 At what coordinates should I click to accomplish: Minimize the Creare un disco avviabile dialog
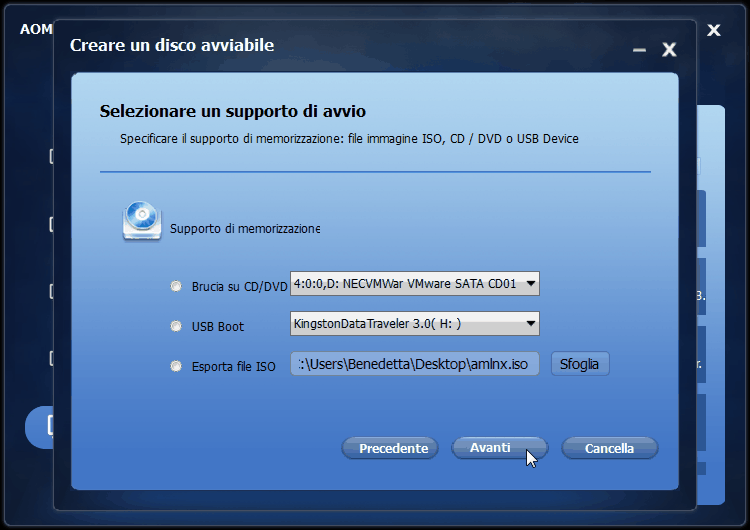click(639, 49)
